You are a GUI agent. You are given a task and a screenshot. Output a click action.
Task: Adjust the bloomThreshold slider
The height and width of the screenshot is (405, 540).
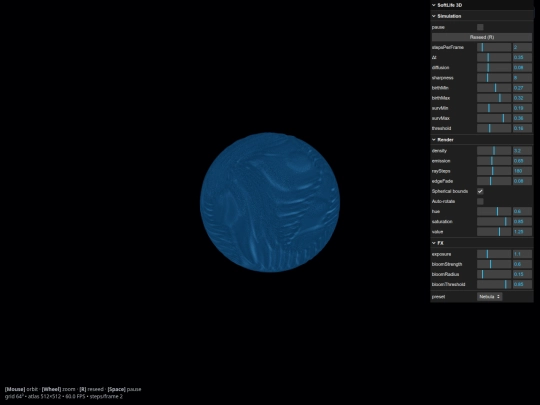[x=494, y=284]
